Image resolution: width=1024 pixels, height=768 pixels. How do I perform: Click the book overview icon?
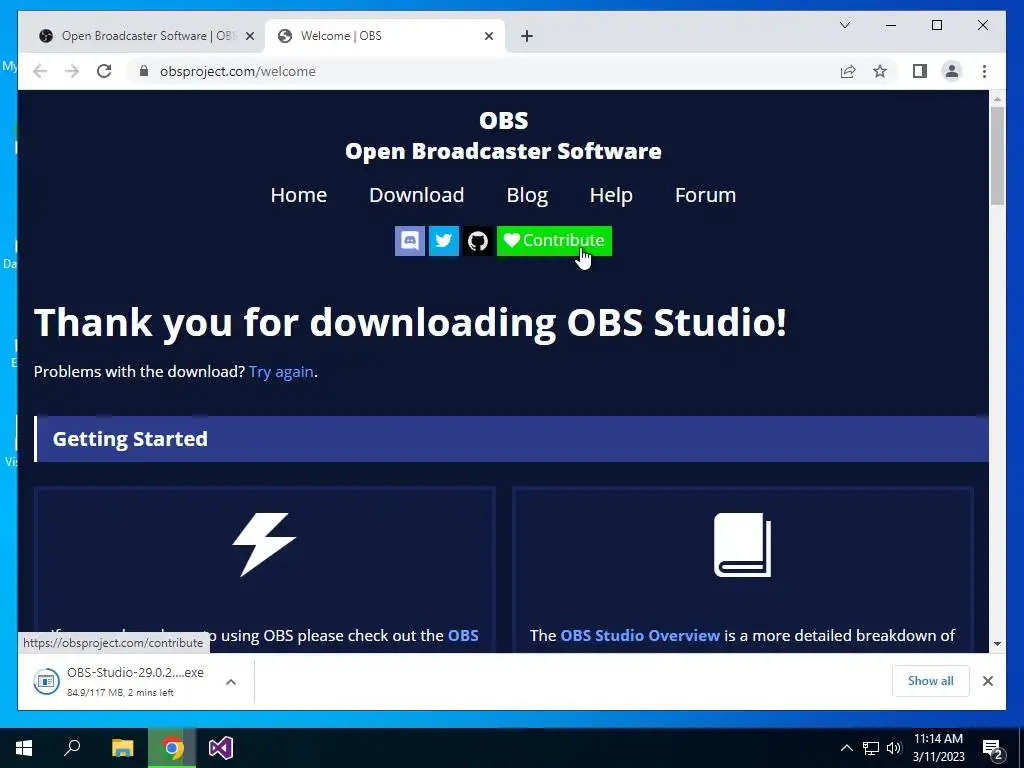click(743, 545)
